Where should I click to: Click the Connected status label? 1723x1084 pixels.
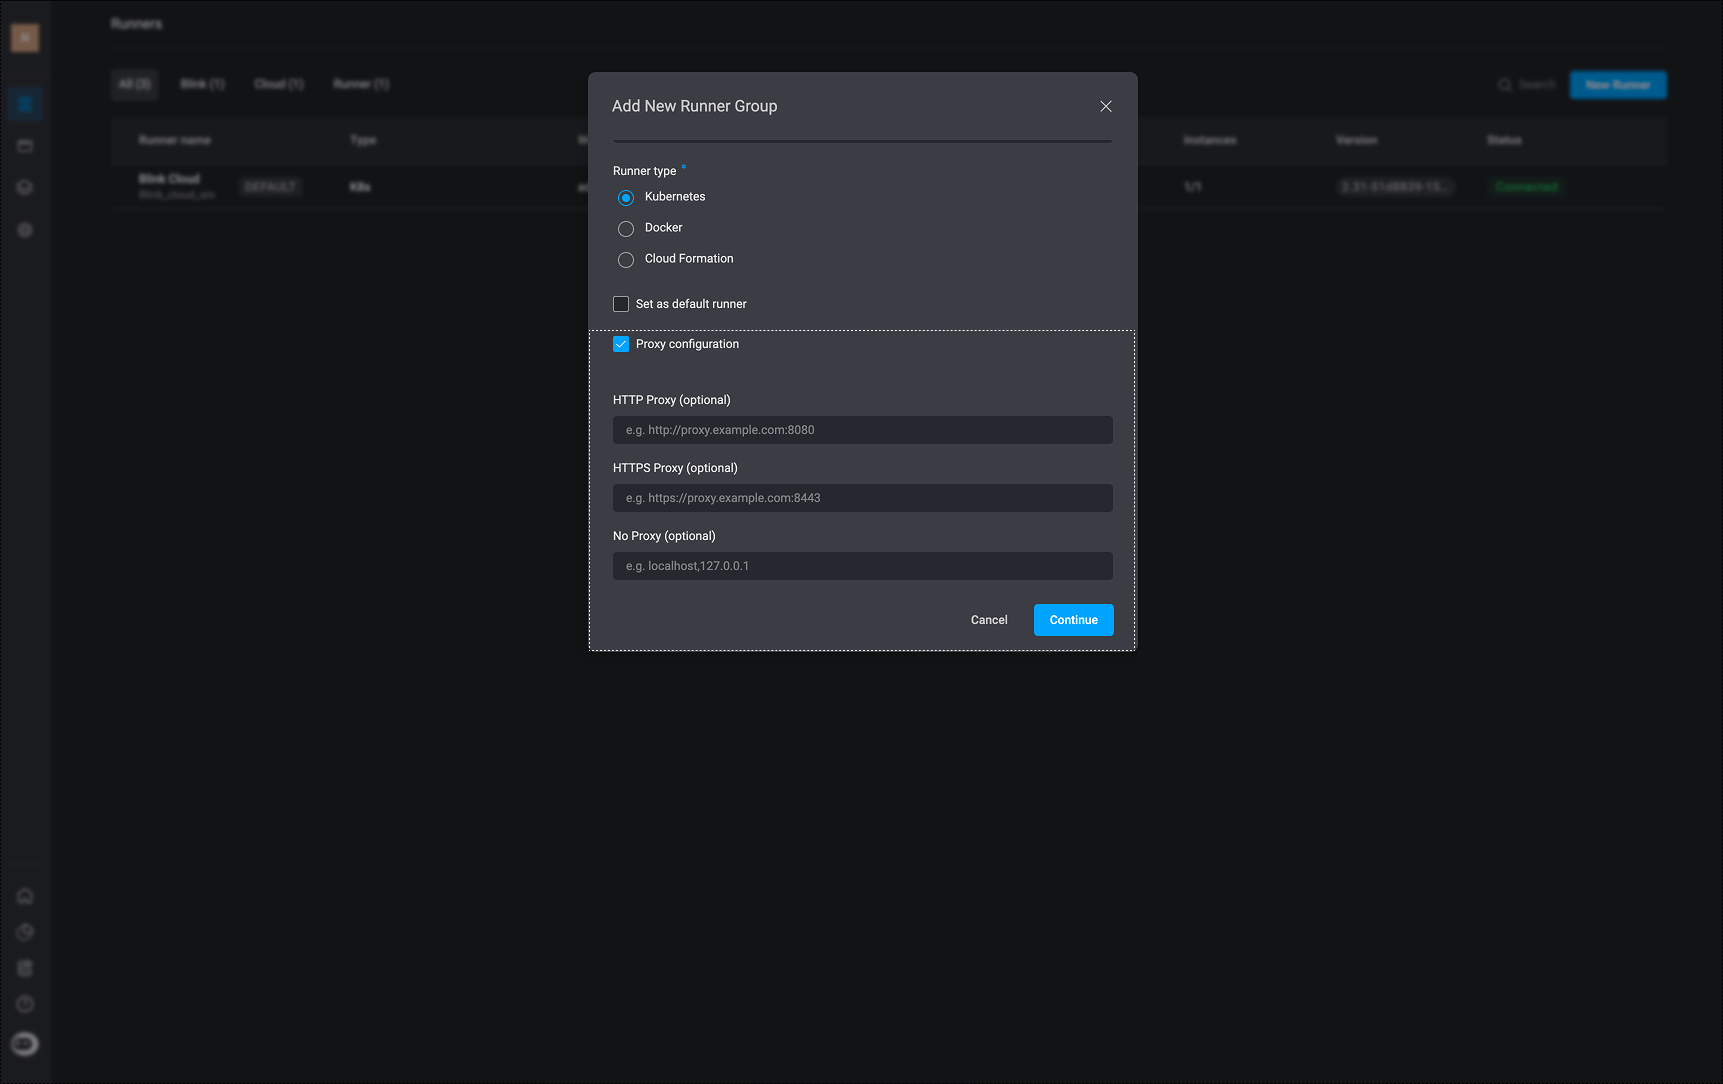1526,187
